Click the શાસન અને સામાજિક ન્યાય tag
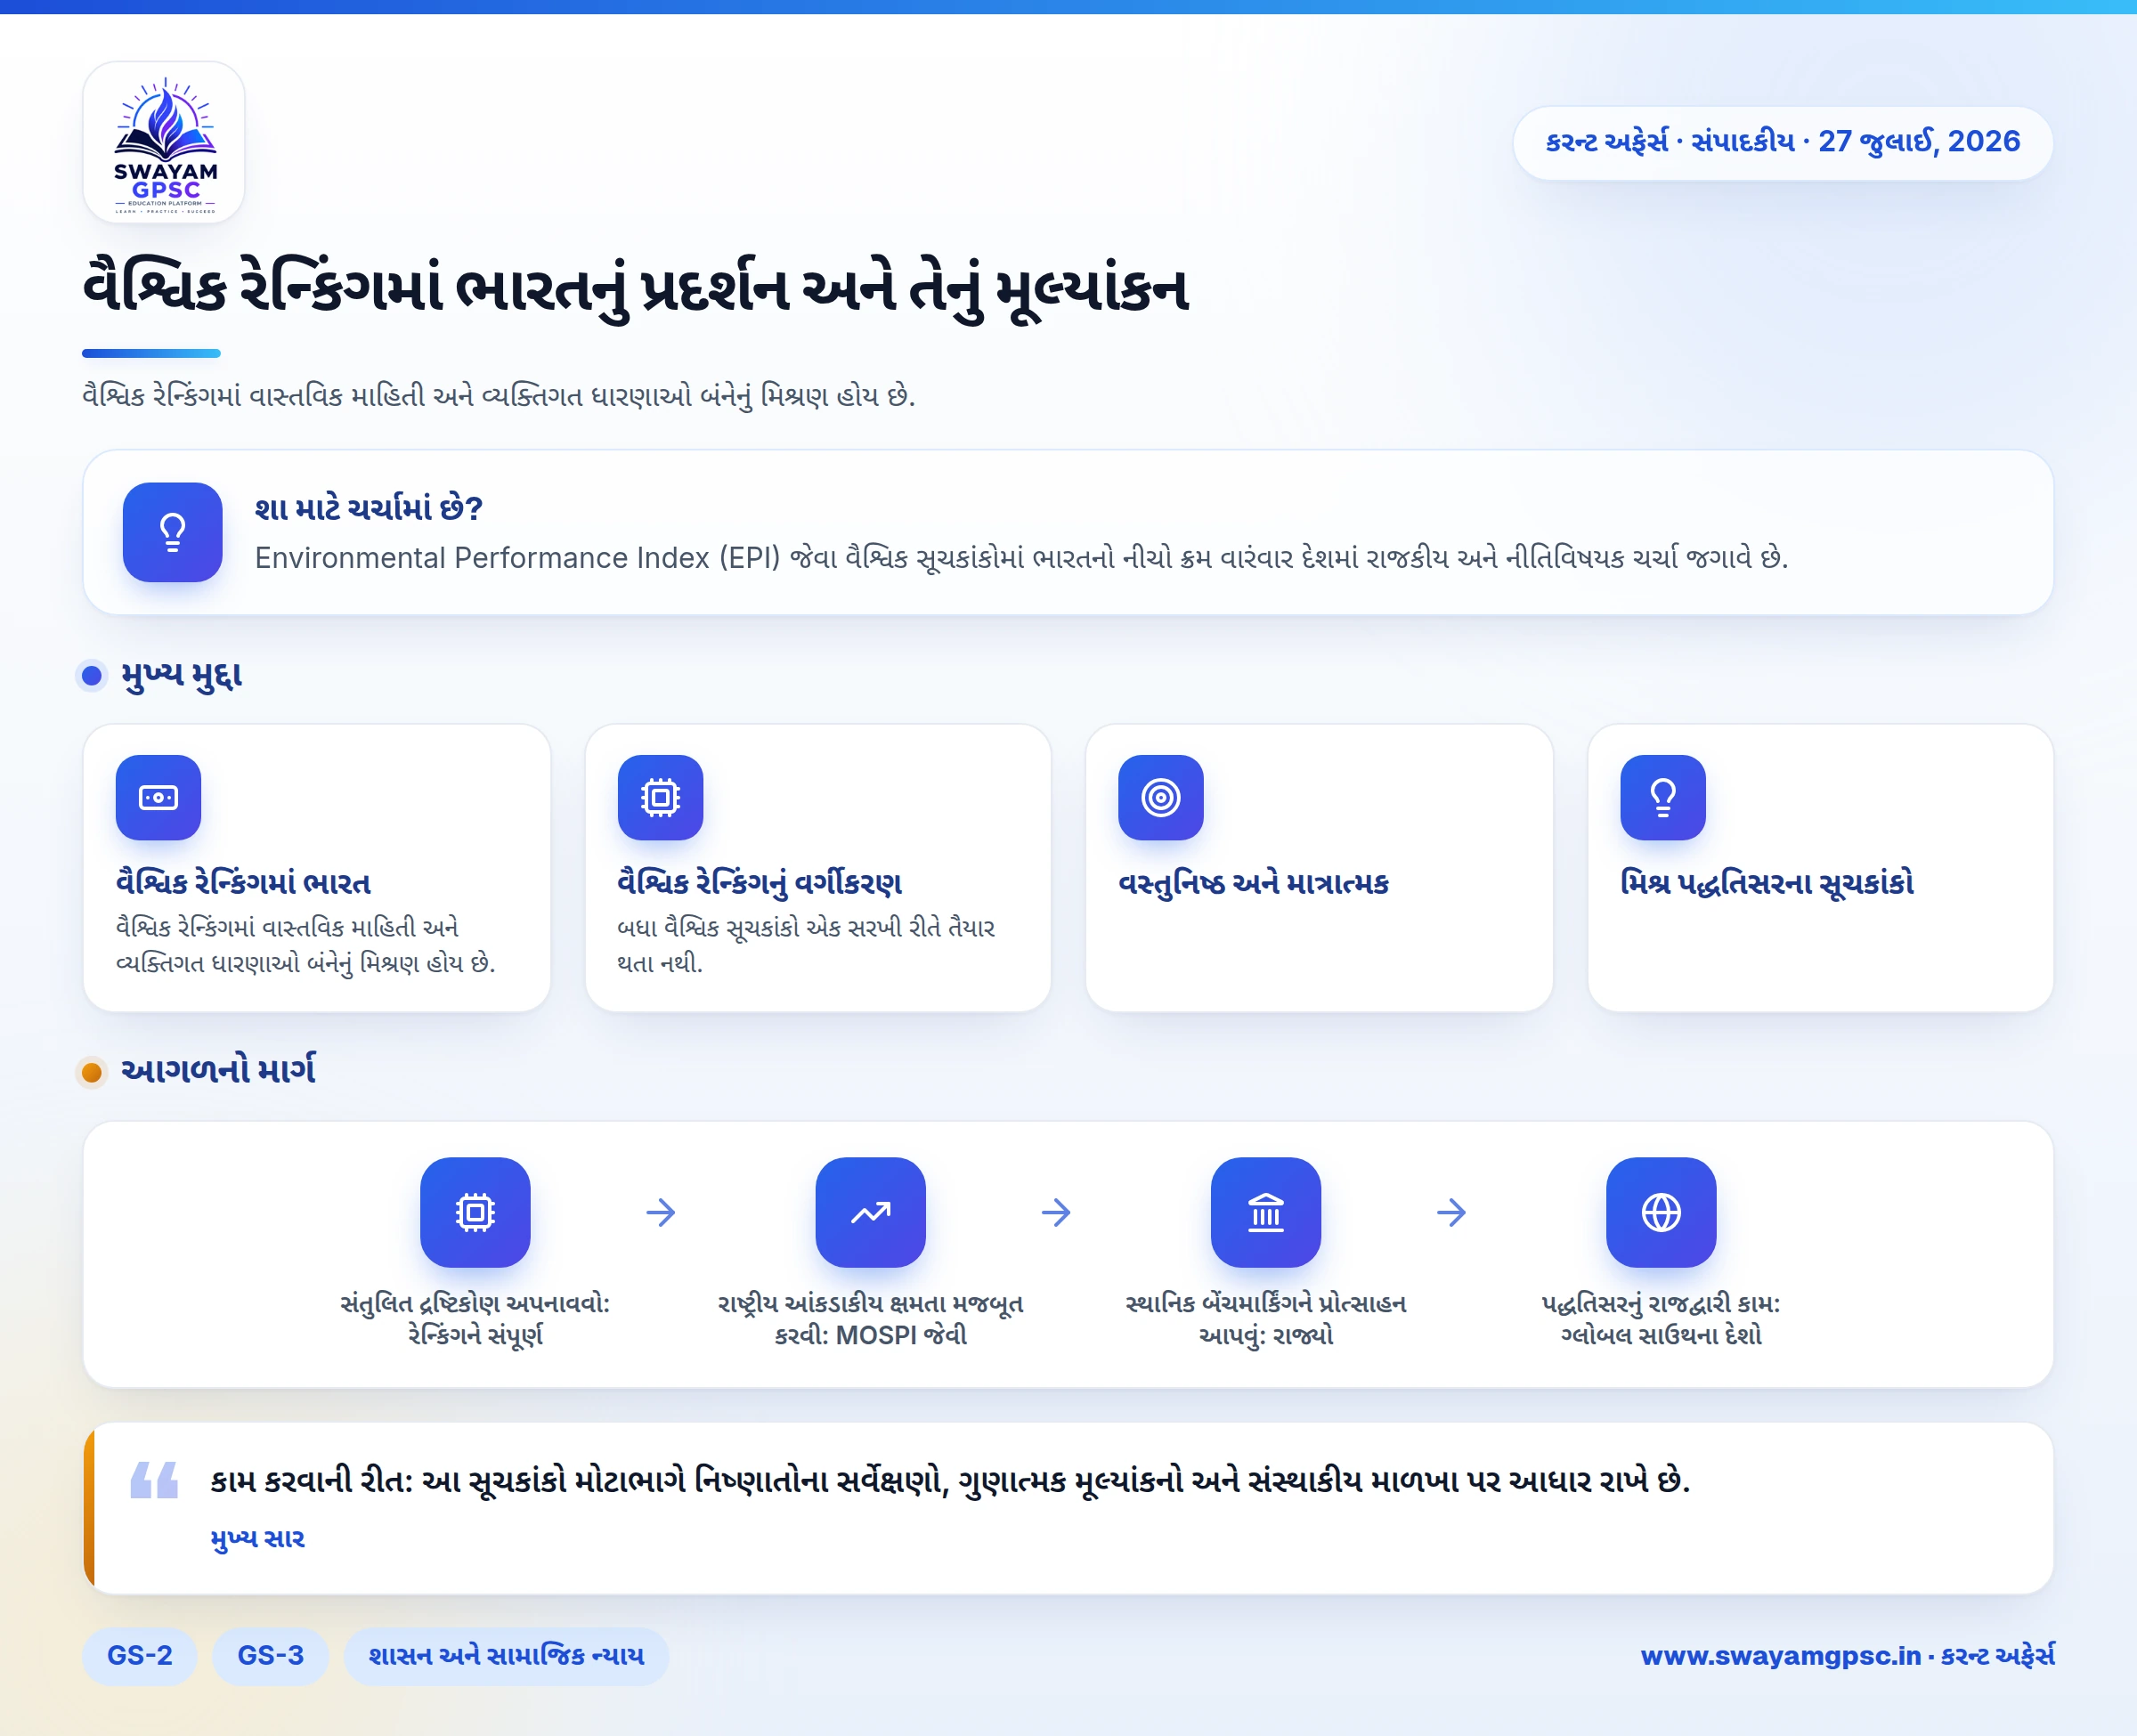 [506, 1656]
